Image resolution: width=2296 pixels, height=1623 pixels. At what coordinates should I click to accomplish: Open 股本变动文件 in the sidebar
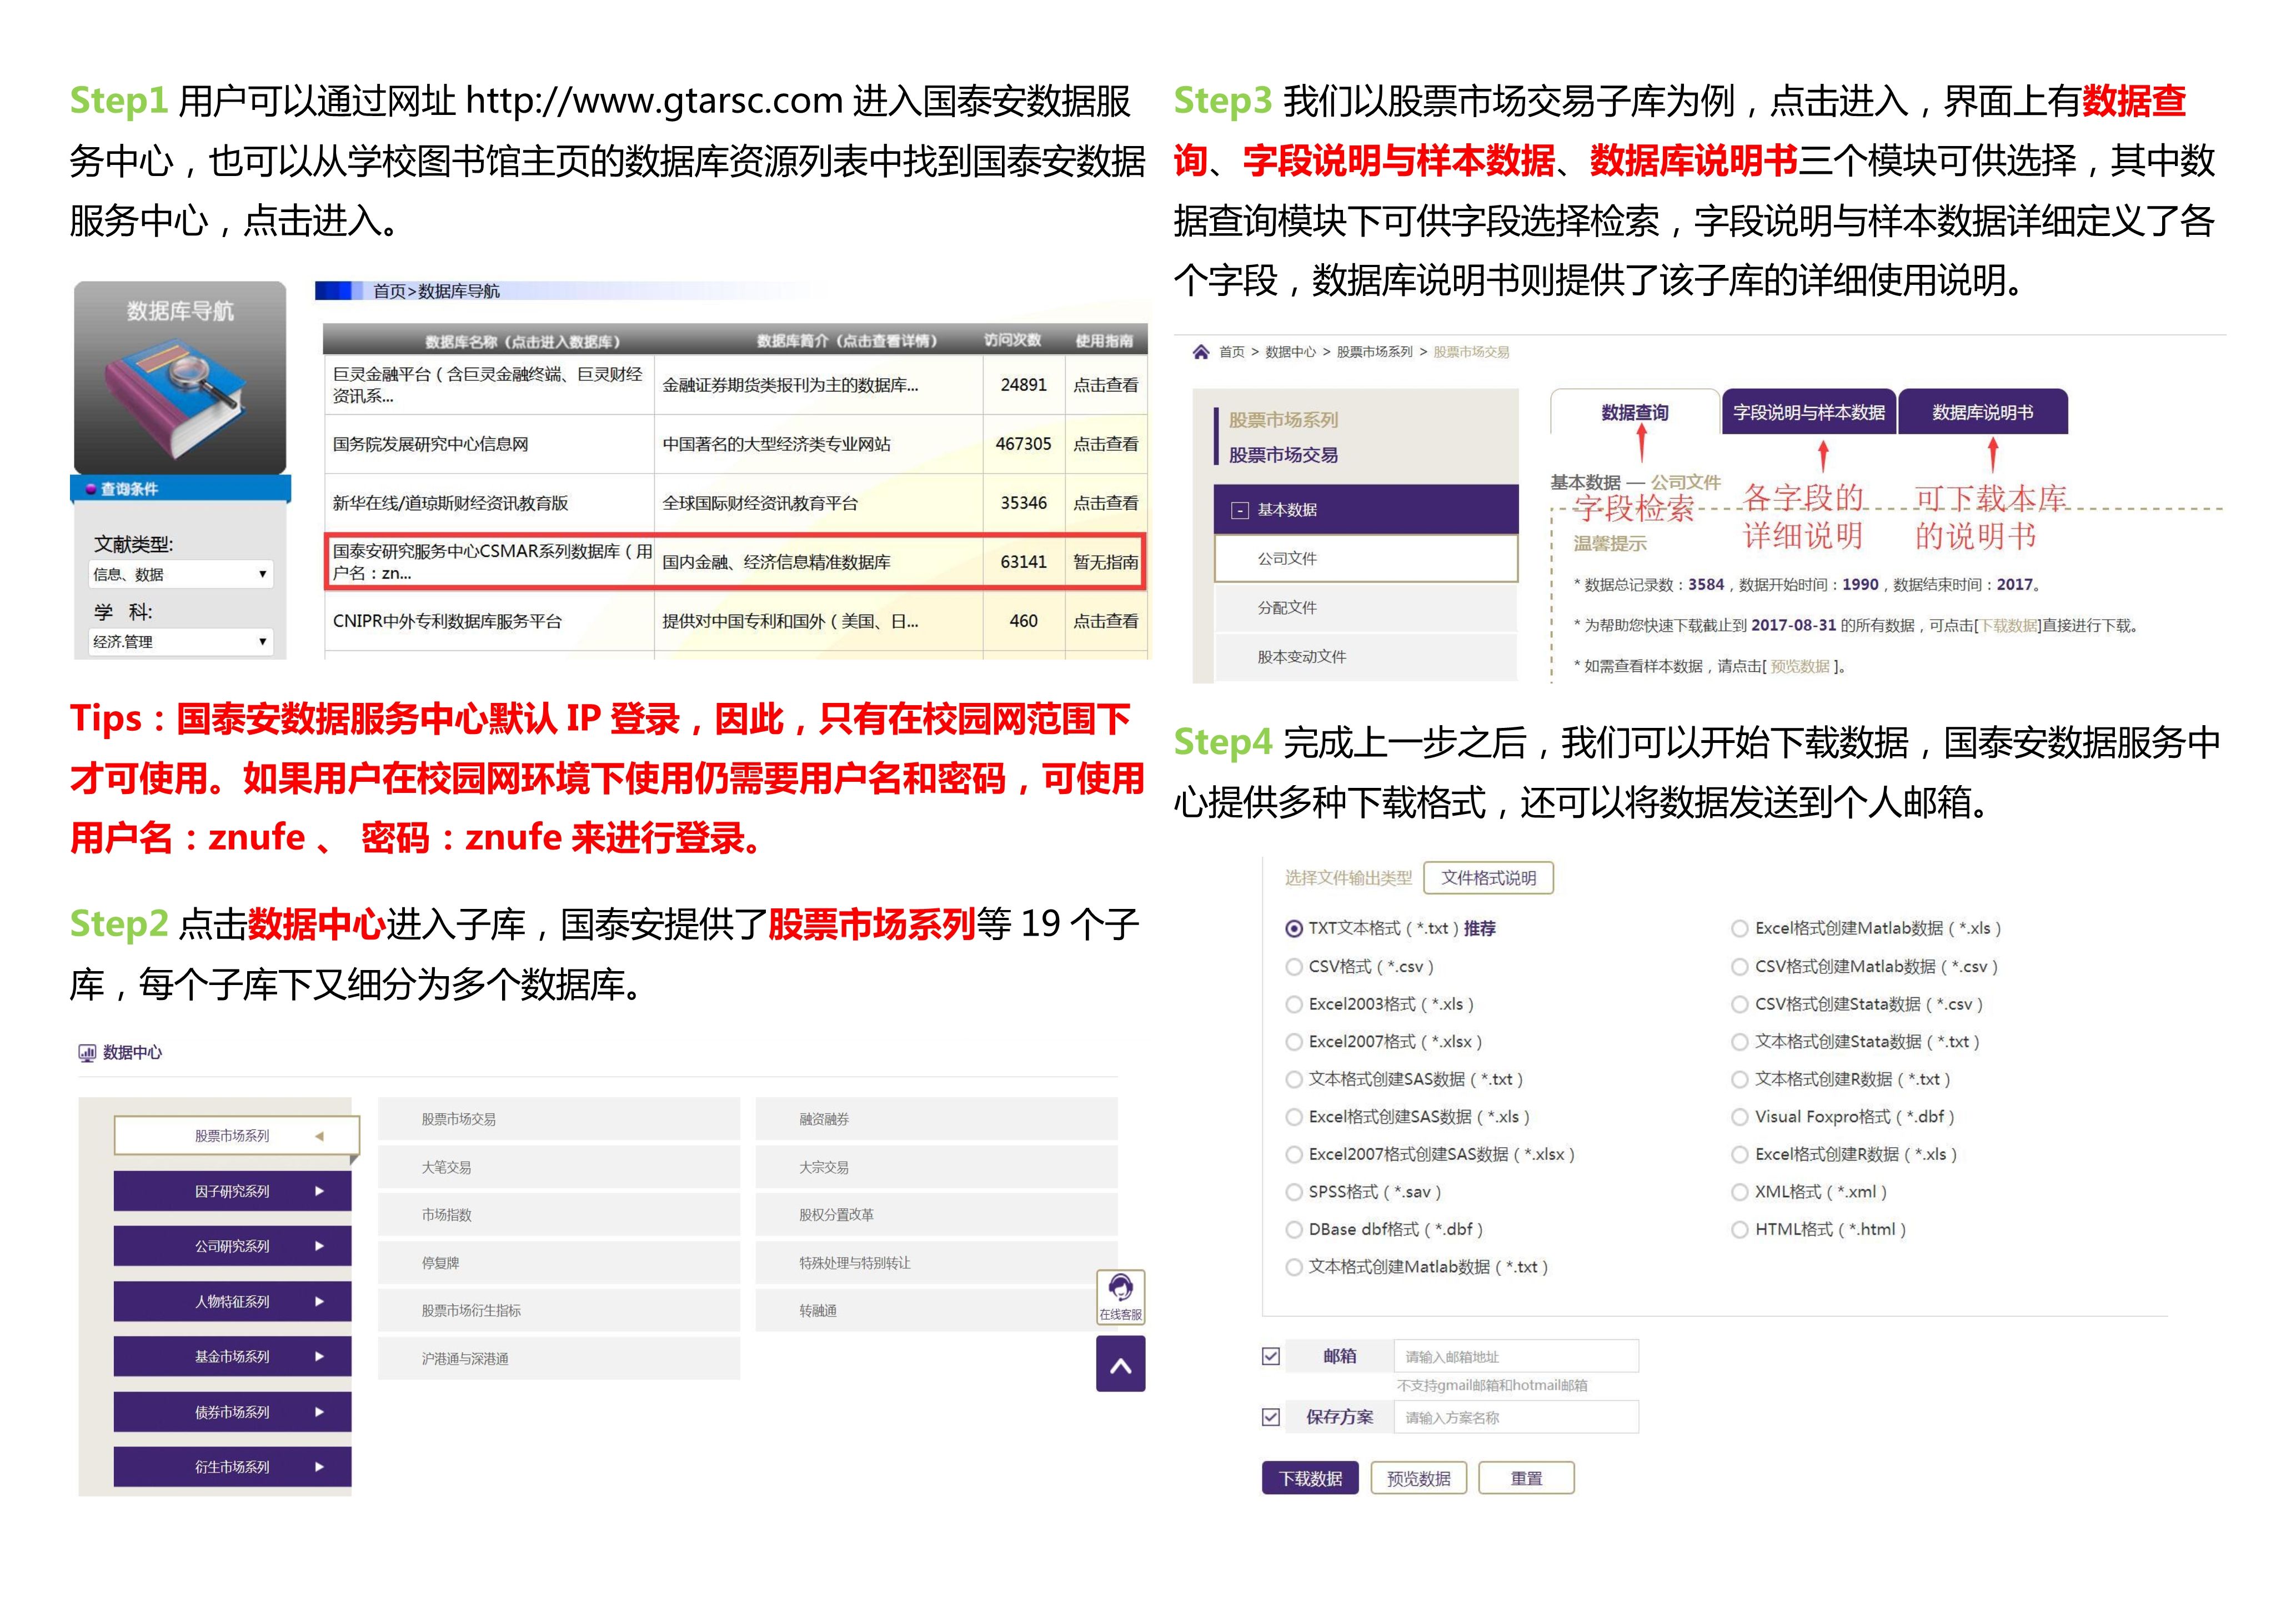pyautogui.click(x=1366, y=657)
